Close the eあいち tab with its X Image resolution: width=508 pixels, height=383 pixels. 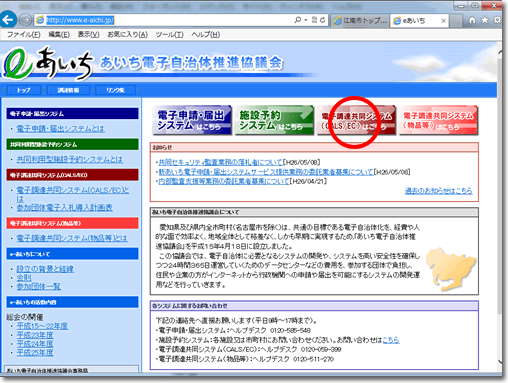click(x=443, y=21)
